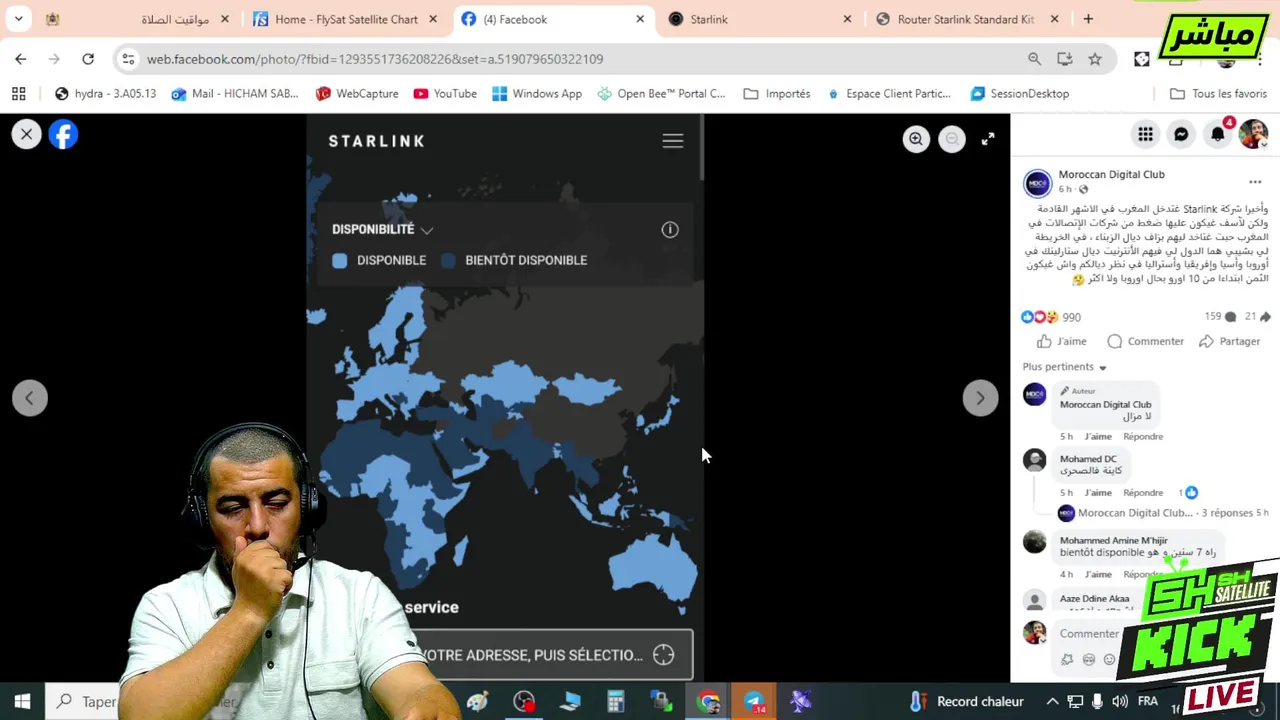This screenshot has height=720, width=1280.
Task: Click the locate target icon in the address field
Action: [x=664, y=655]
